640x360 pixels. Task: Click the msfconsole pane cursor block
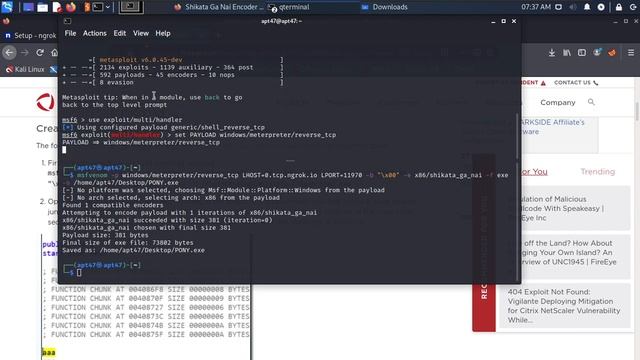[x=64, y=150]
